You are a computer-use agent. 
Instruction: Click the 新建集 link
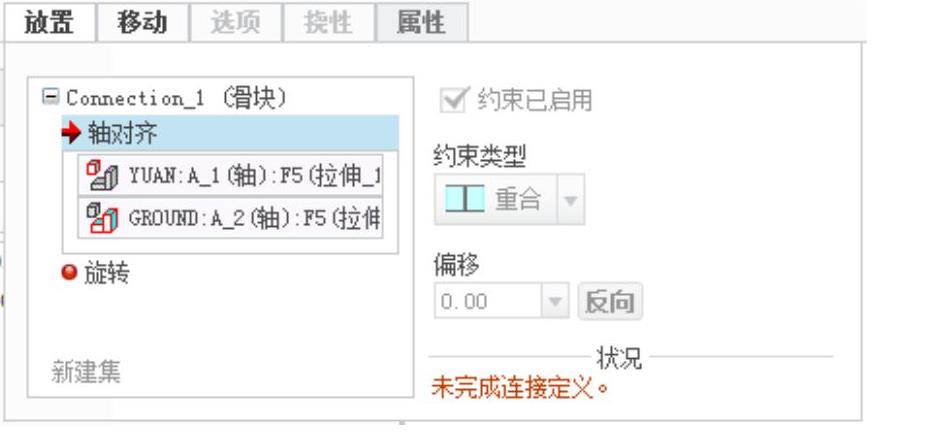86,372
